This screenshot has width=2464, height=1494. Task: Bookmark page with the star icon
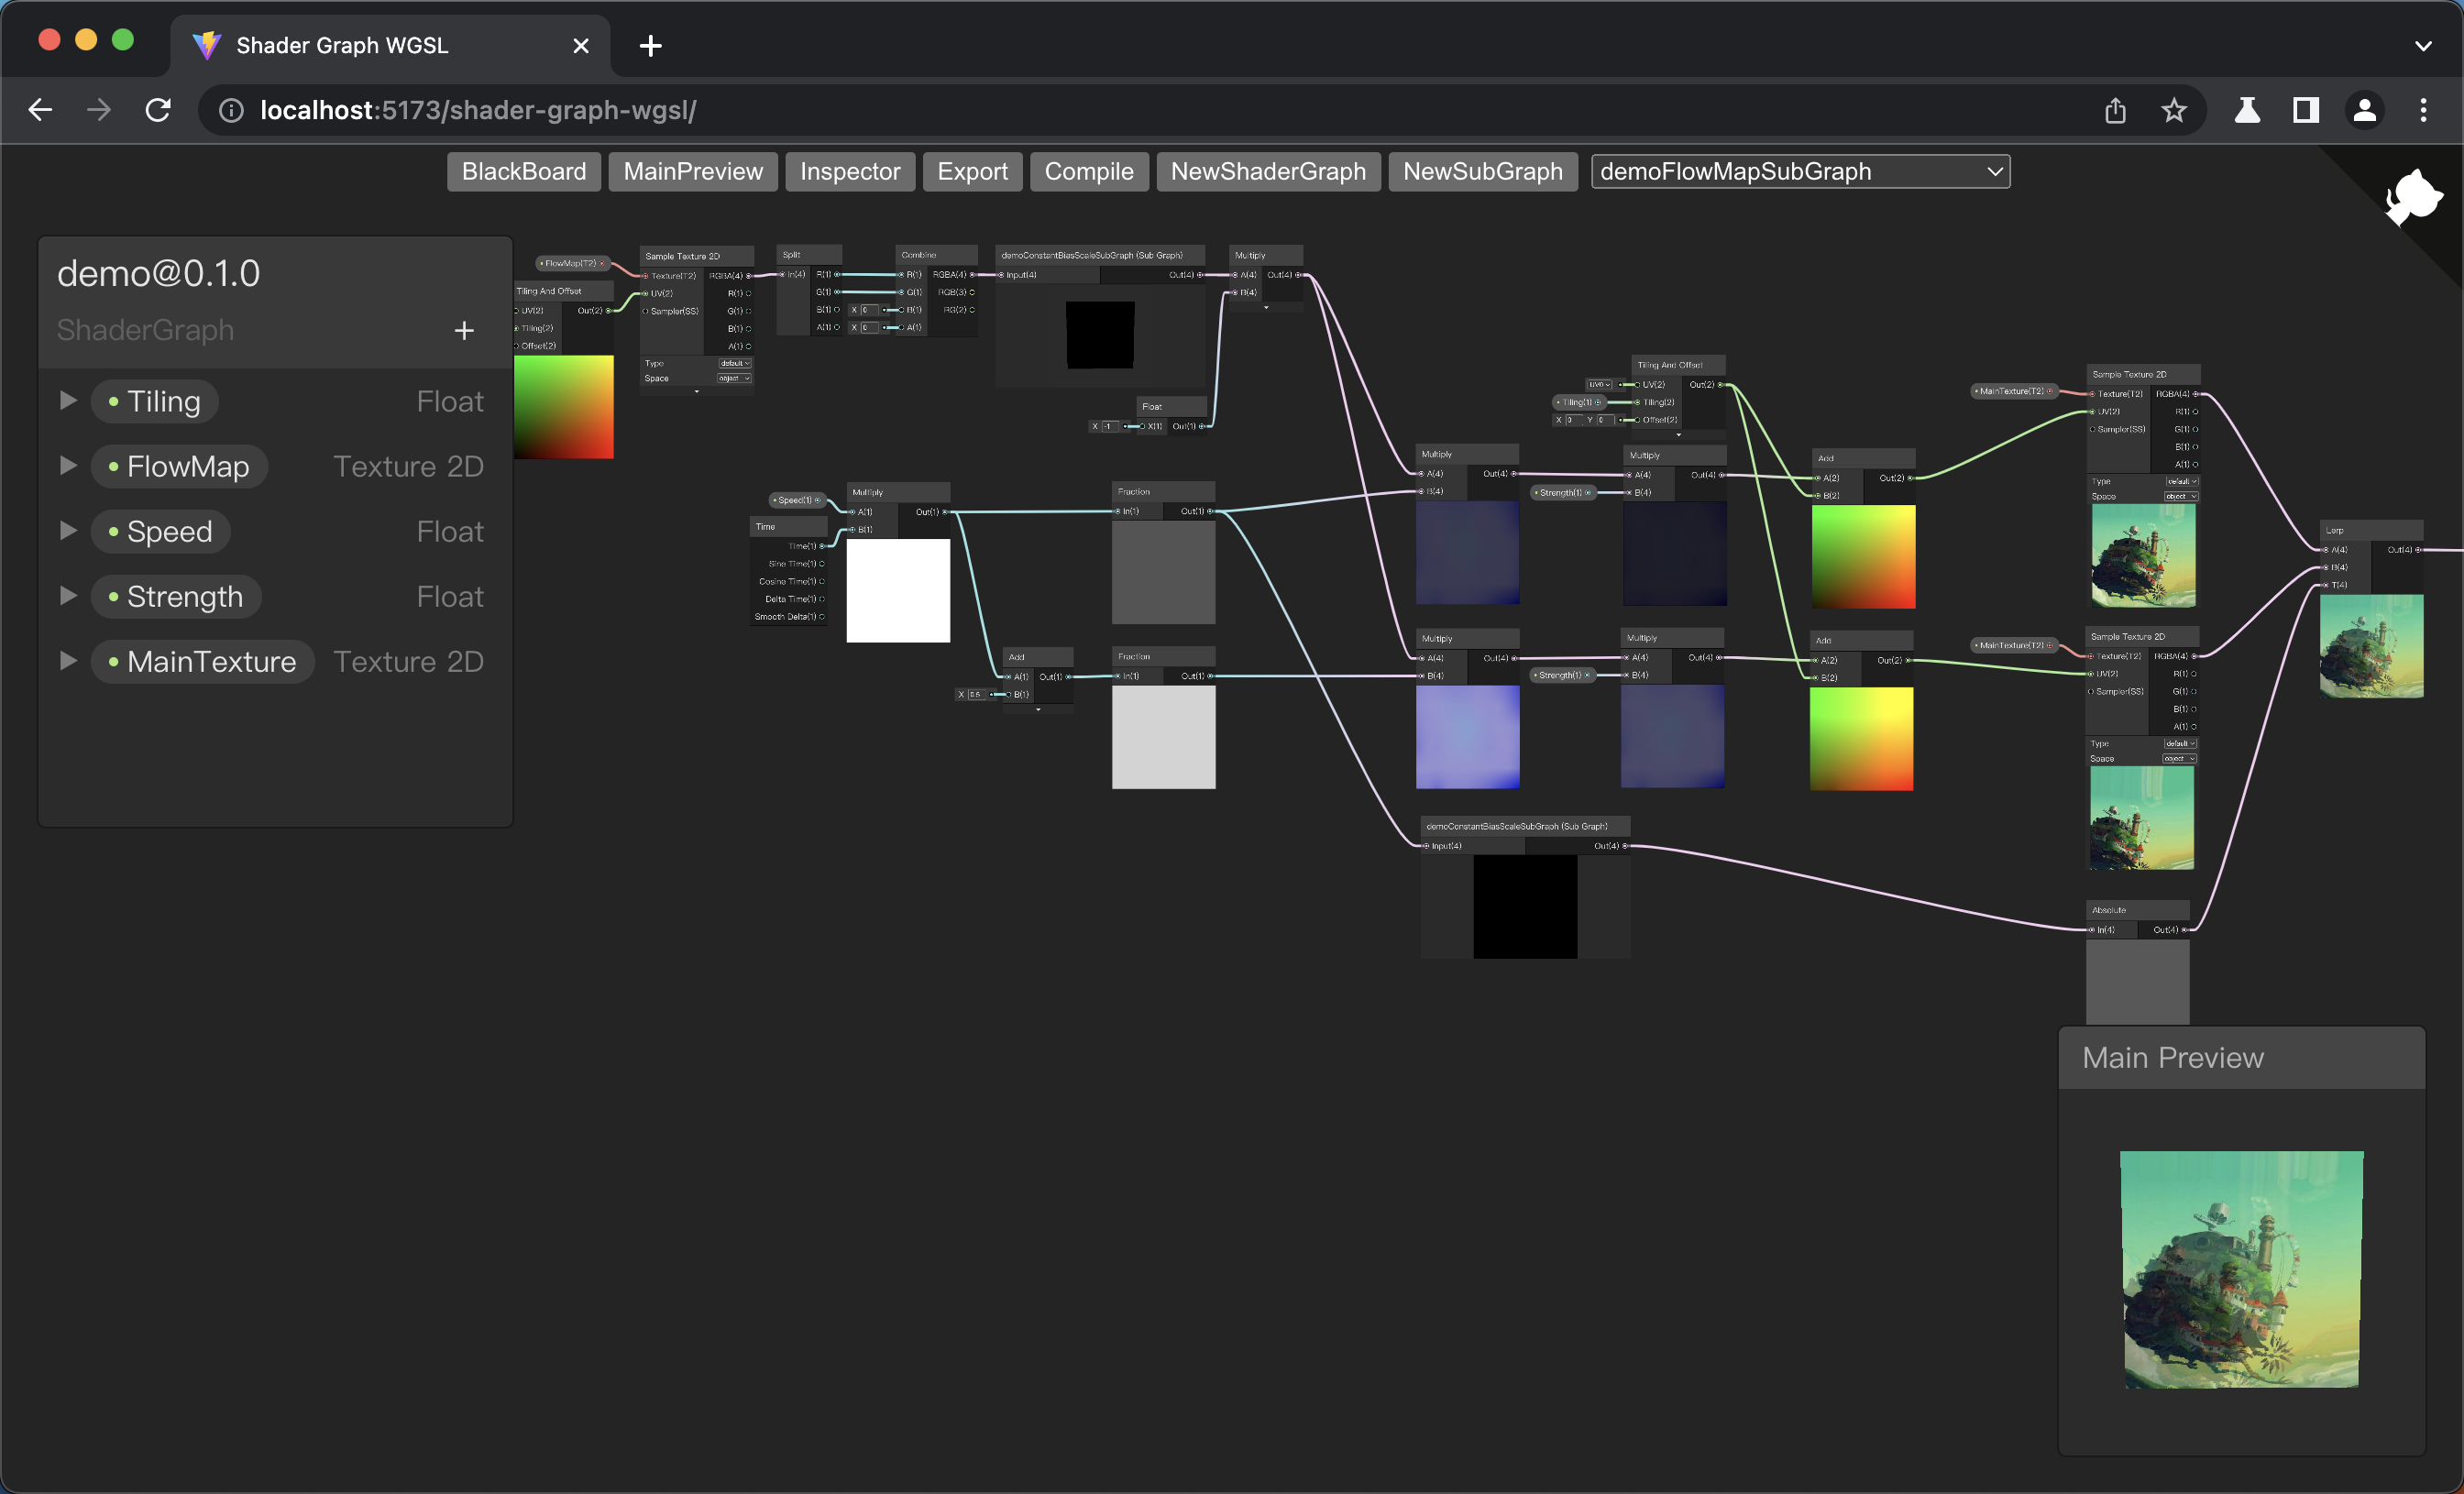pyautogui.click(x=2174, y=110)
